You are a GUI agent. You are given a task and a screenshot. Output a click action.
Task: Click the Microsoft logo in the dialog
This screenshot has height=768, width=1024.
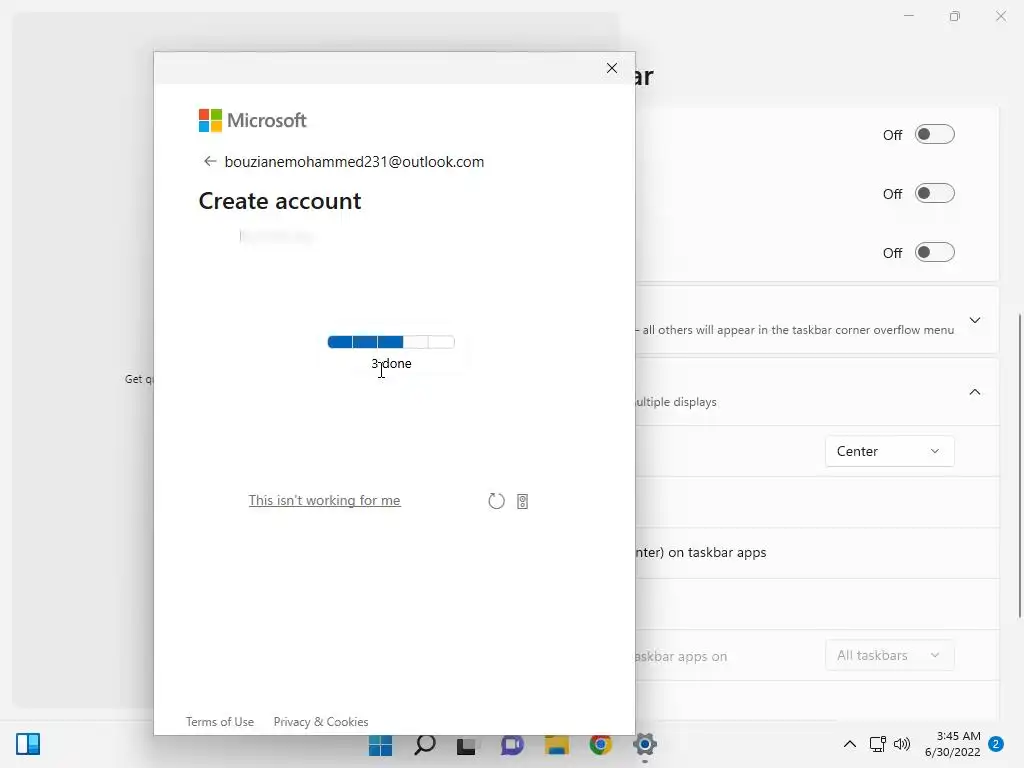coord(252,120)
